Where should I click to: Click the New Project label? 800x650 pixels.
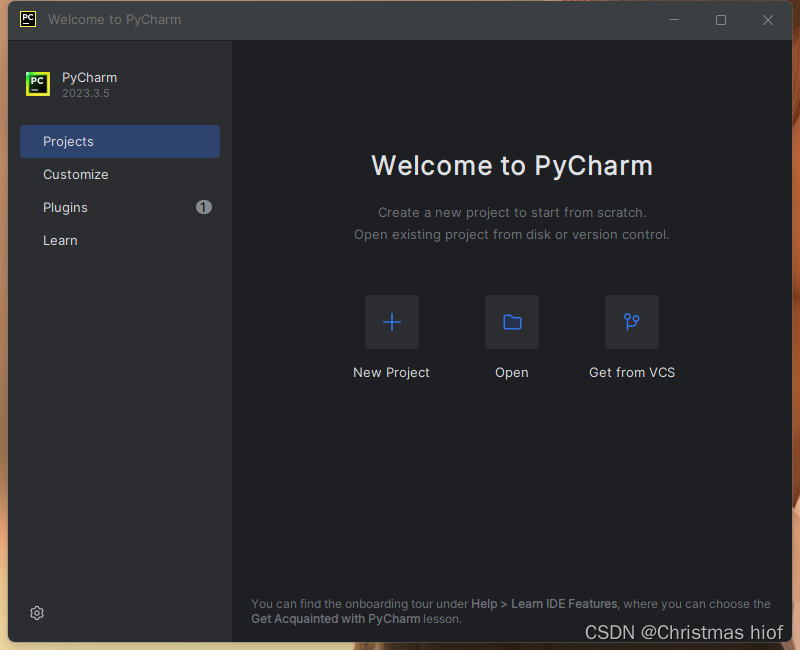pos(391,373)
